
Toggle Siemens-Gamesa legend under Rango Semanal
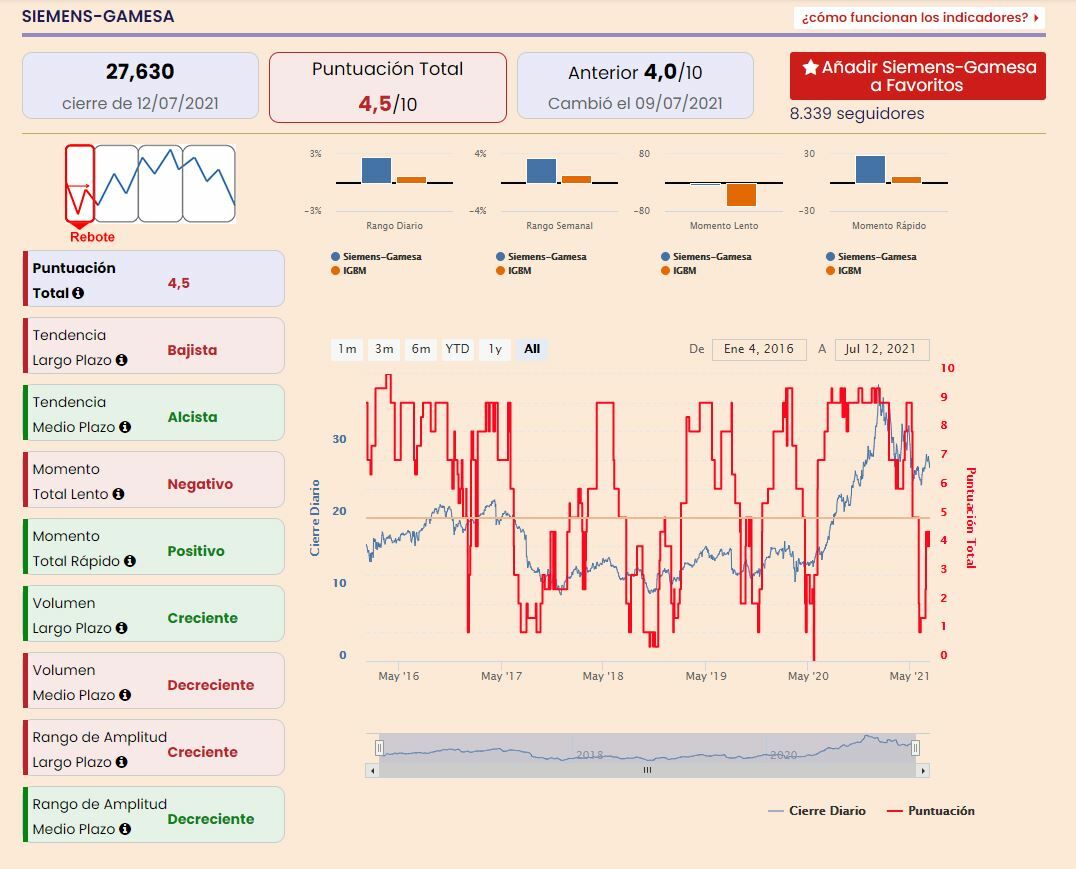541,257
